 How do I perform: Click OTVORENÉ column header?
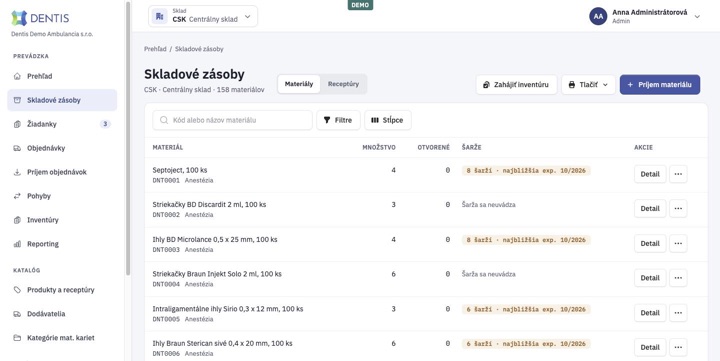tap(433, 147)
